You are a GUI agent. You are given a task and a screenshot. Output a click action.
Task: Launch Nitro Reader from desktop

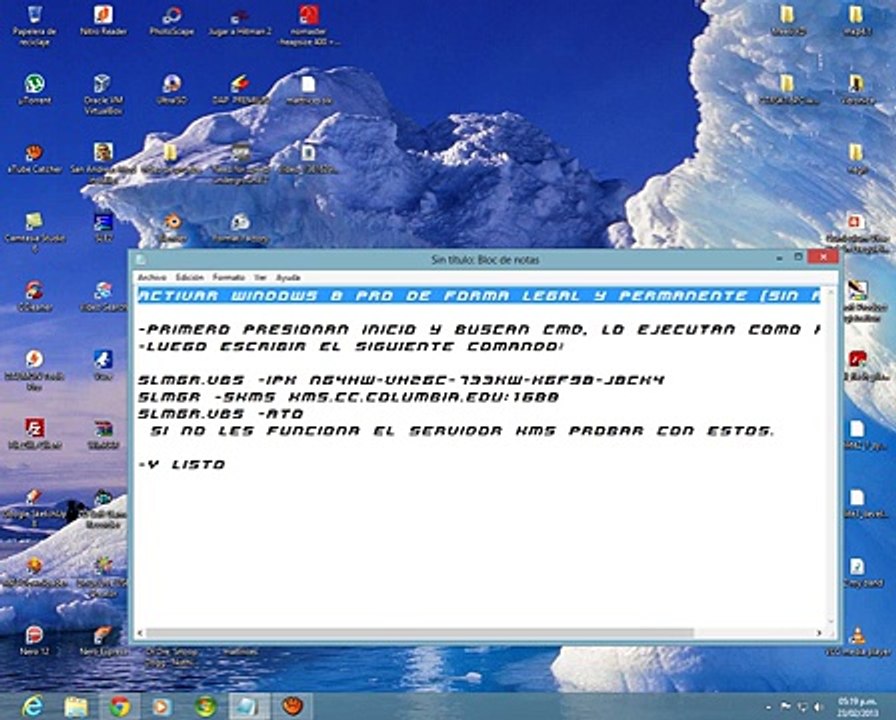click(x=103, y=21)
